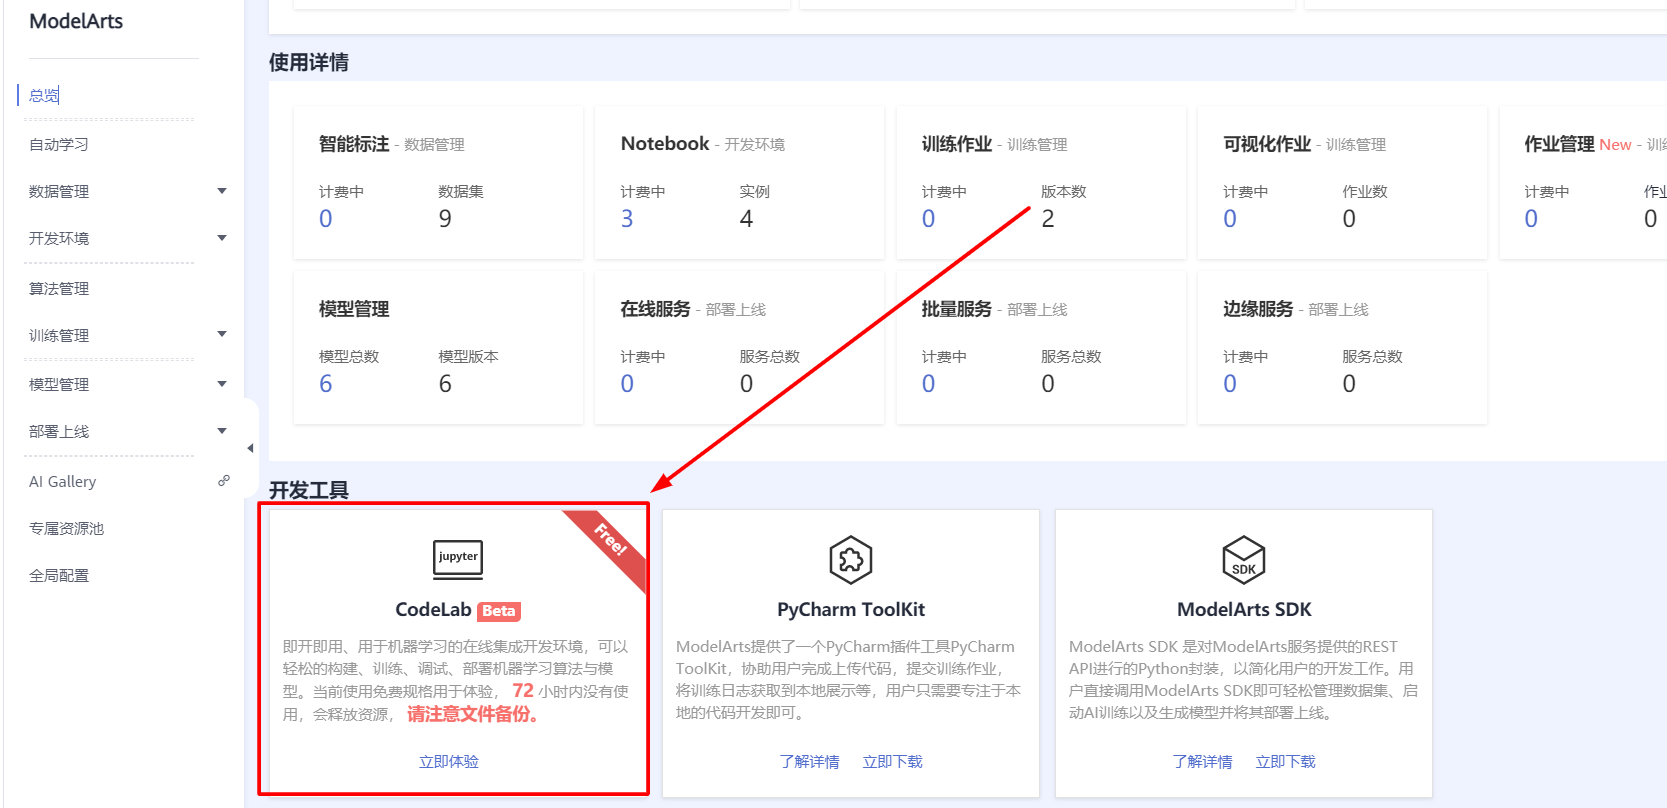Open 全局配置 in the sidebar
Viewport: 1667px width, 808px height.
click(59, 575)
